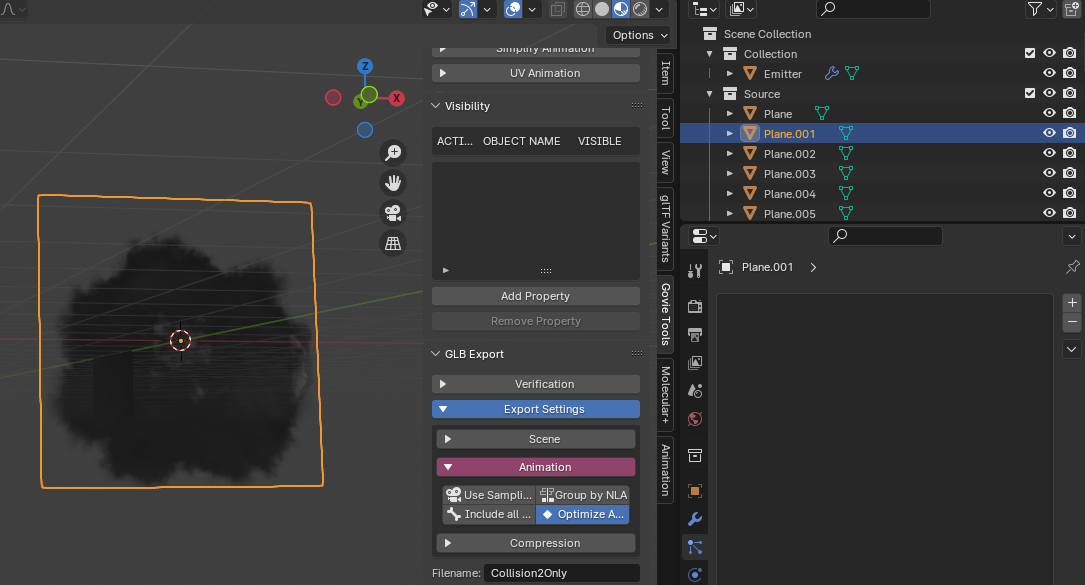Click the properties editor search field
Viewport: 1085px width, 585px height.
[x=885, y=236]
